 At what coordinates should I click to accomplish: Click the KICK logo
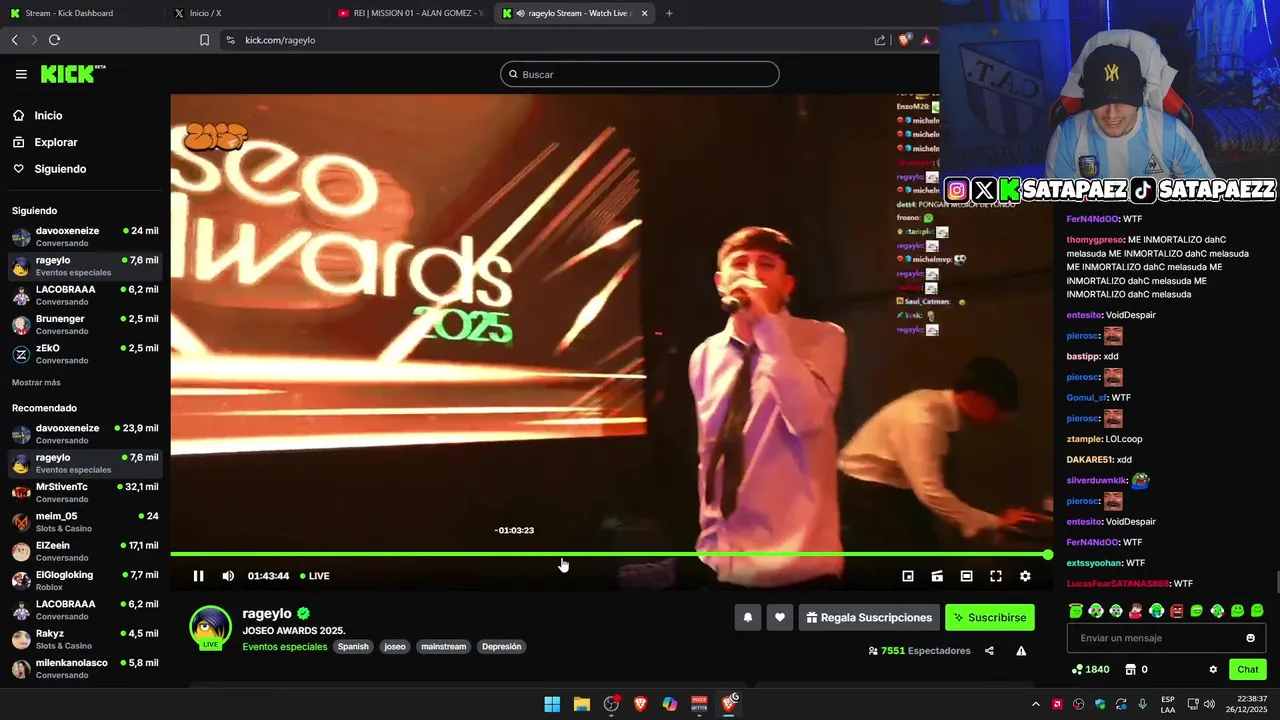pos(72,74)
